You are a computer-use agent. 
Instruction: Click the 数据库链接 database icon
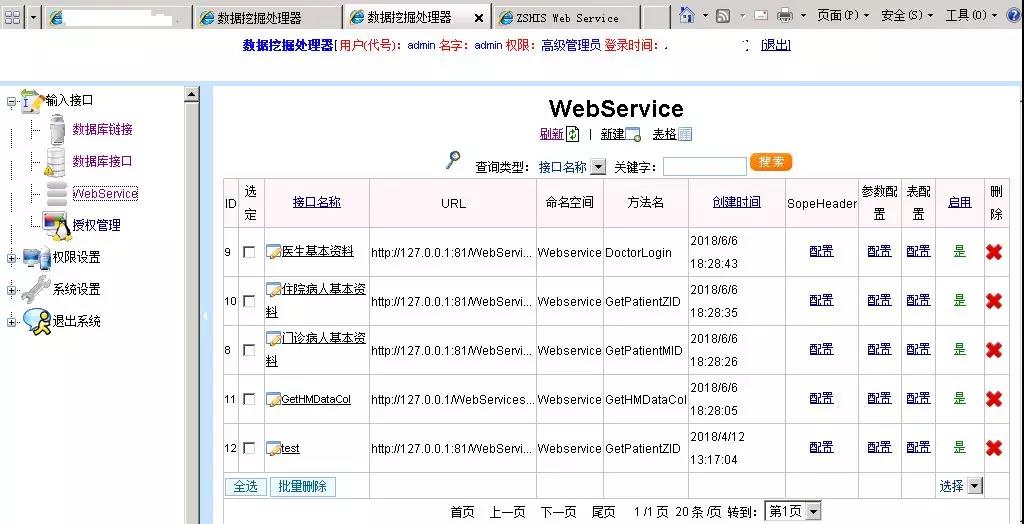click(57, 129)
